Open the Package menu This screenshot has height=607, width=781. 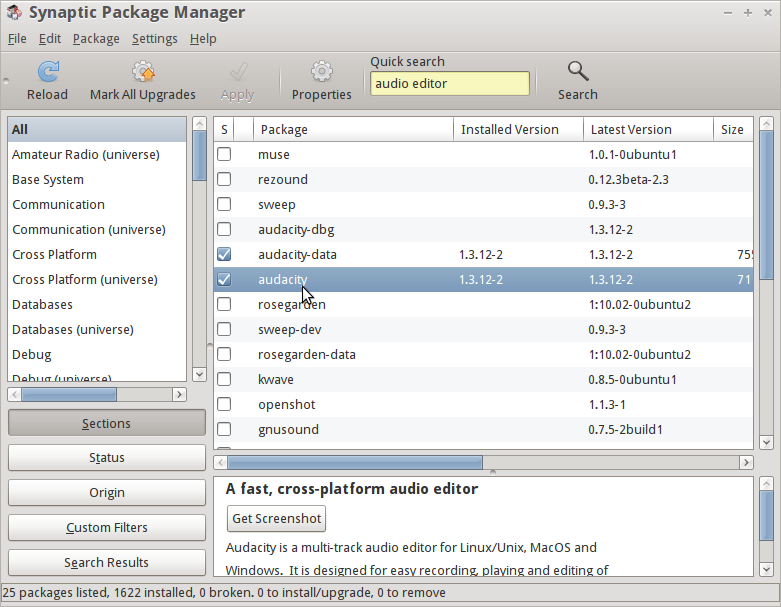[x=96, y=39]
